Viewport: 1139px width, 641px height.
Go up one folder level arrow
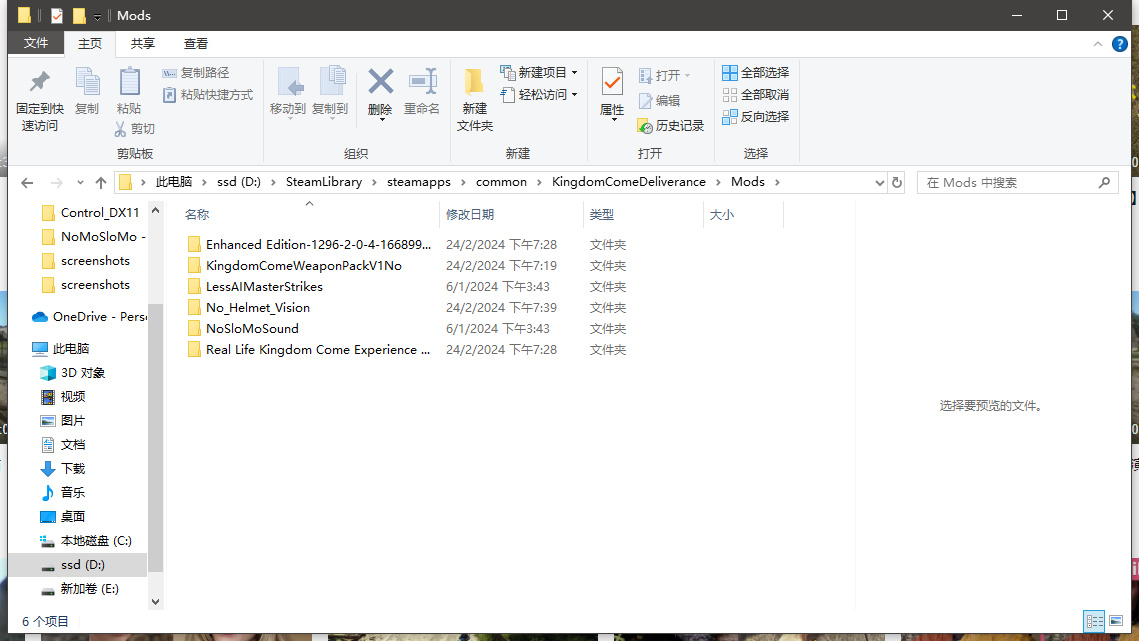pyautogui.click(x=100, y=182)
